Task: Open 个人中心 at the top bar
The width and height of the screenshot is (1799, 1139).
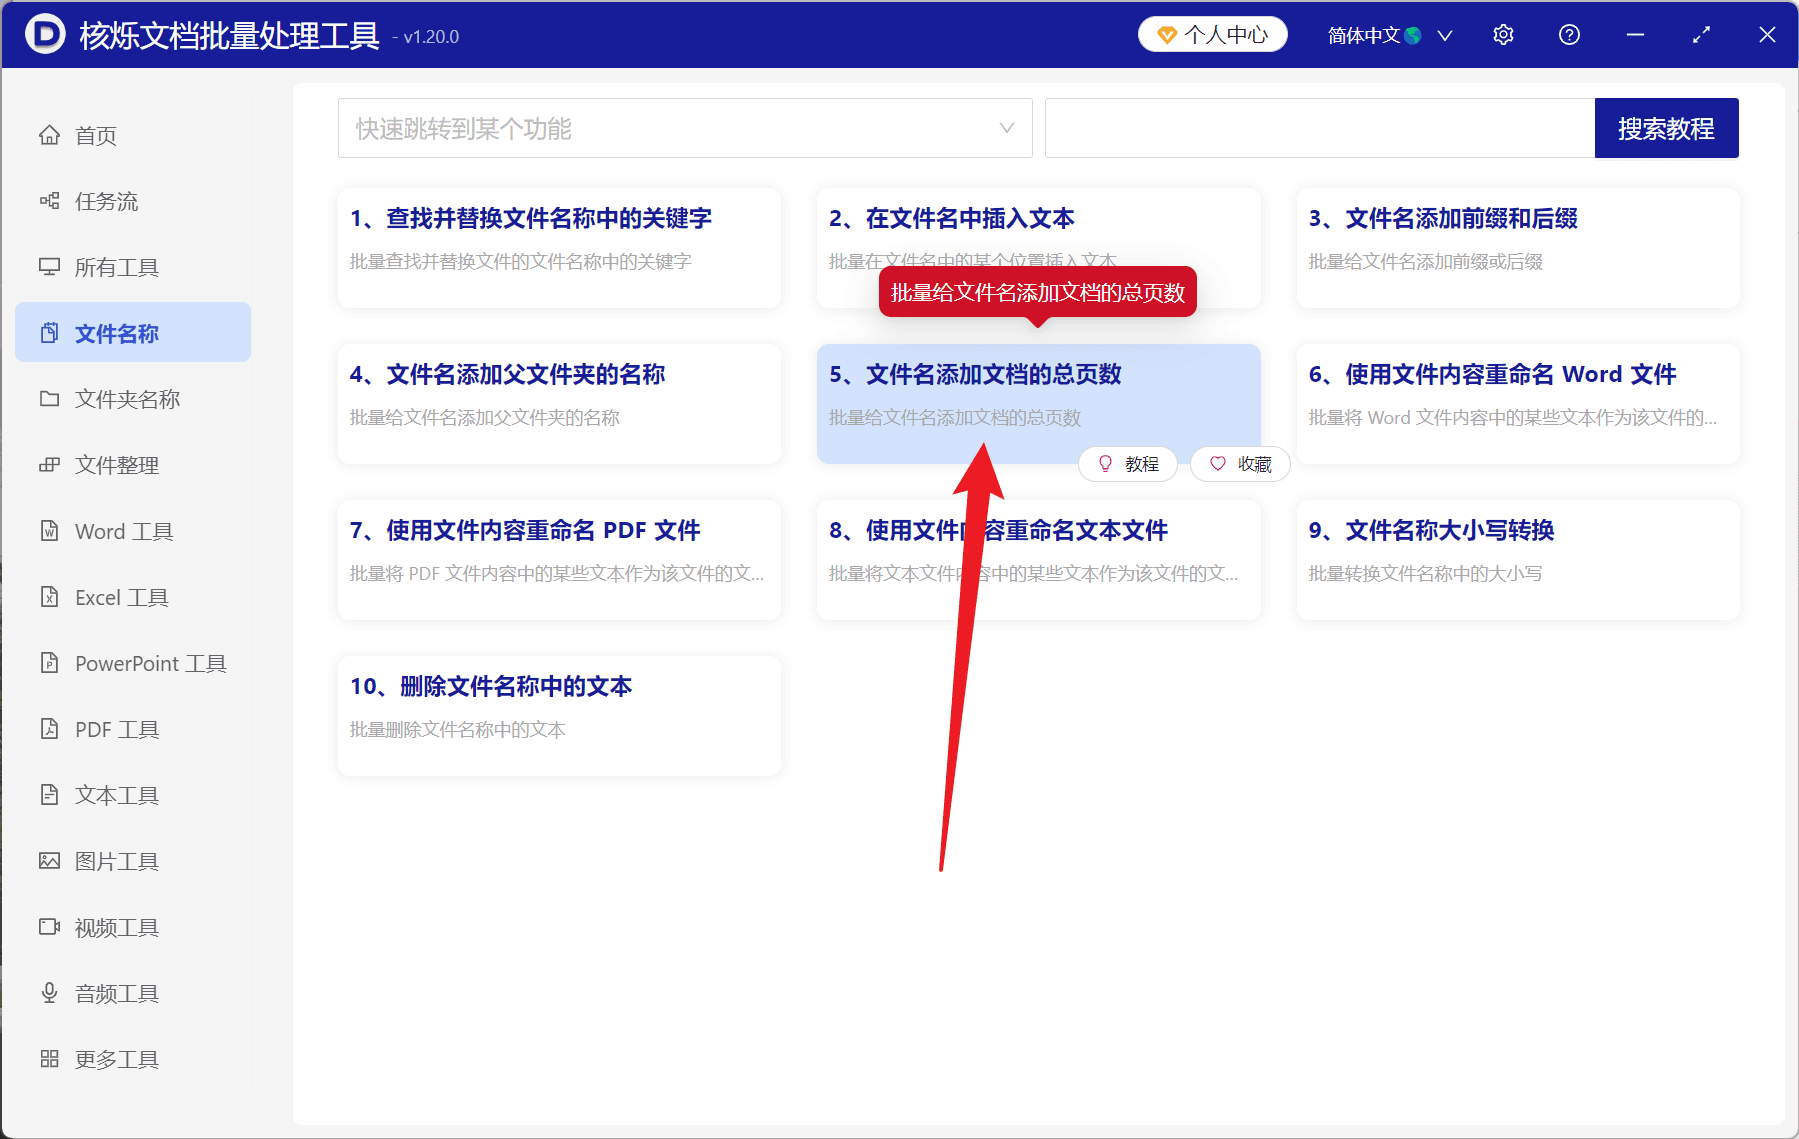Action: (x=1212, y=34)
